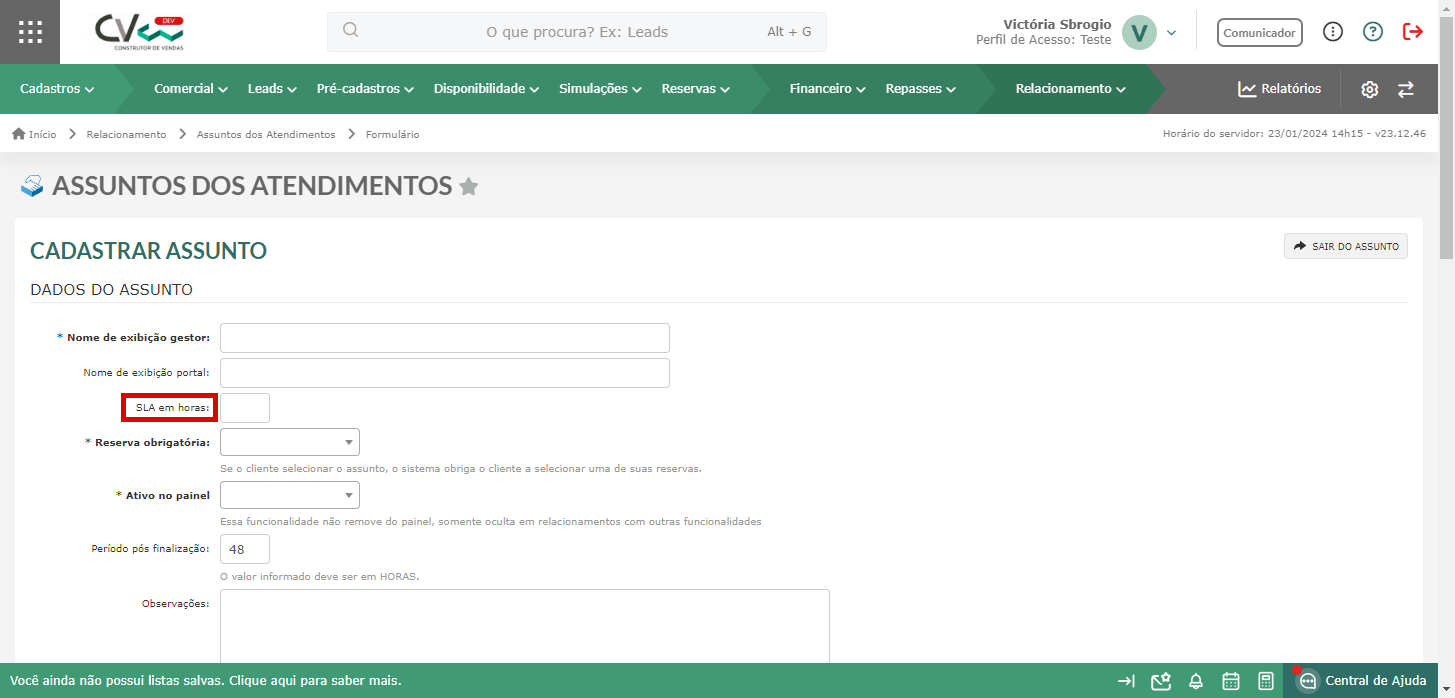This screenshot has height=698, width=1455.
Task: Open the Disponibilidade menu
Action: [x=487, y=89]
